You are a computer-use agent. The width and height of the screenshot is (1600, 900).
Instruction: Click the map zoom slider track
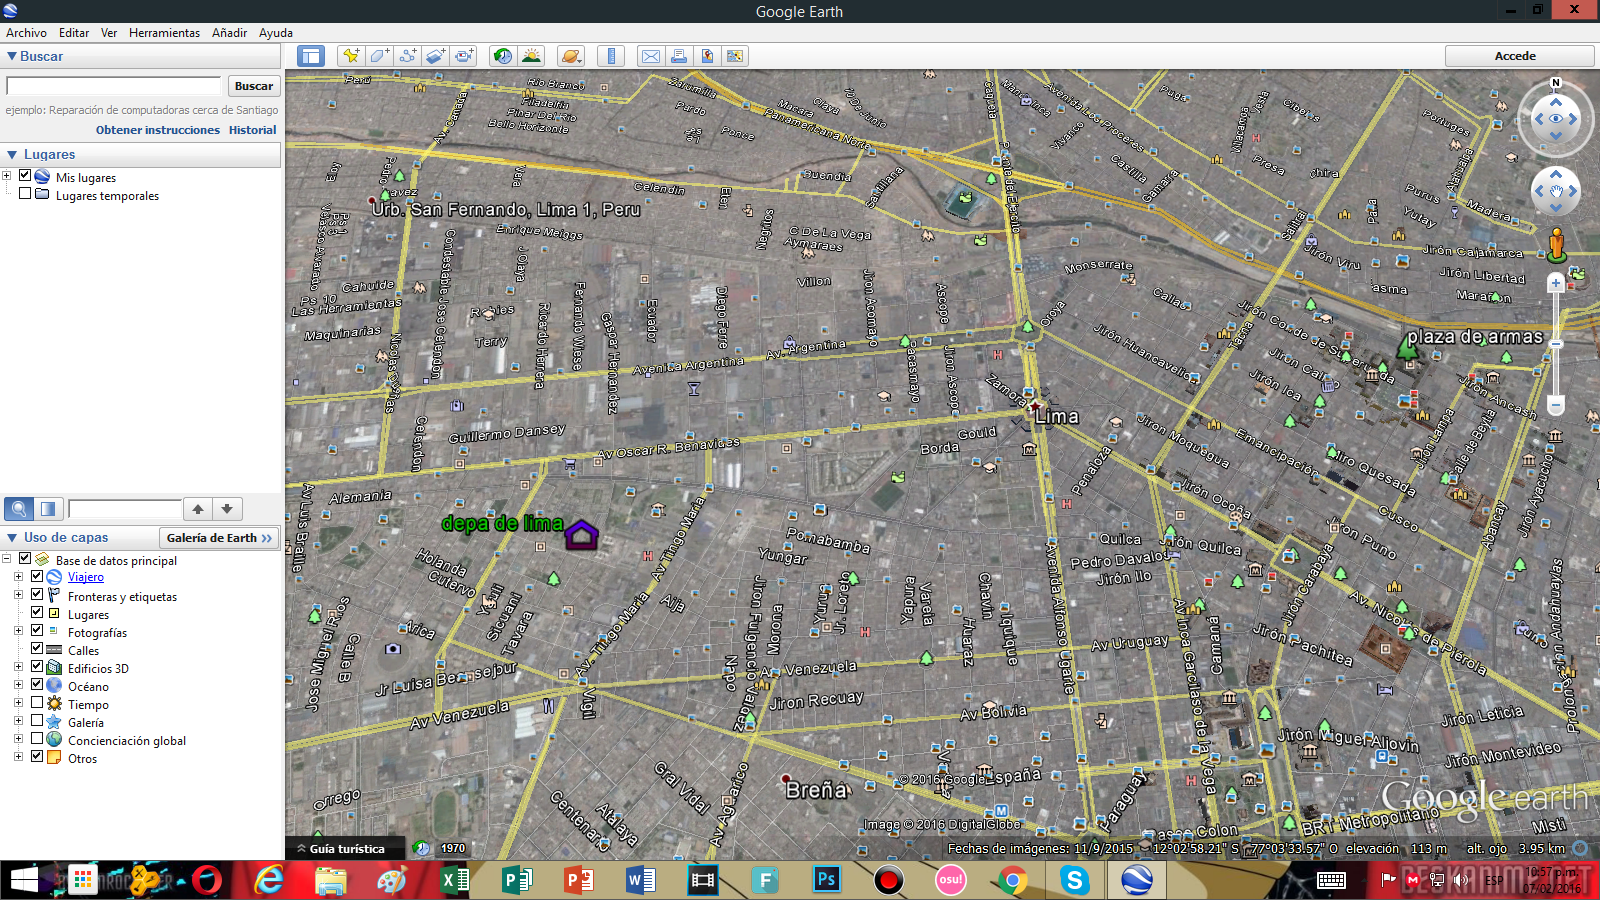tap(1555, 344)
